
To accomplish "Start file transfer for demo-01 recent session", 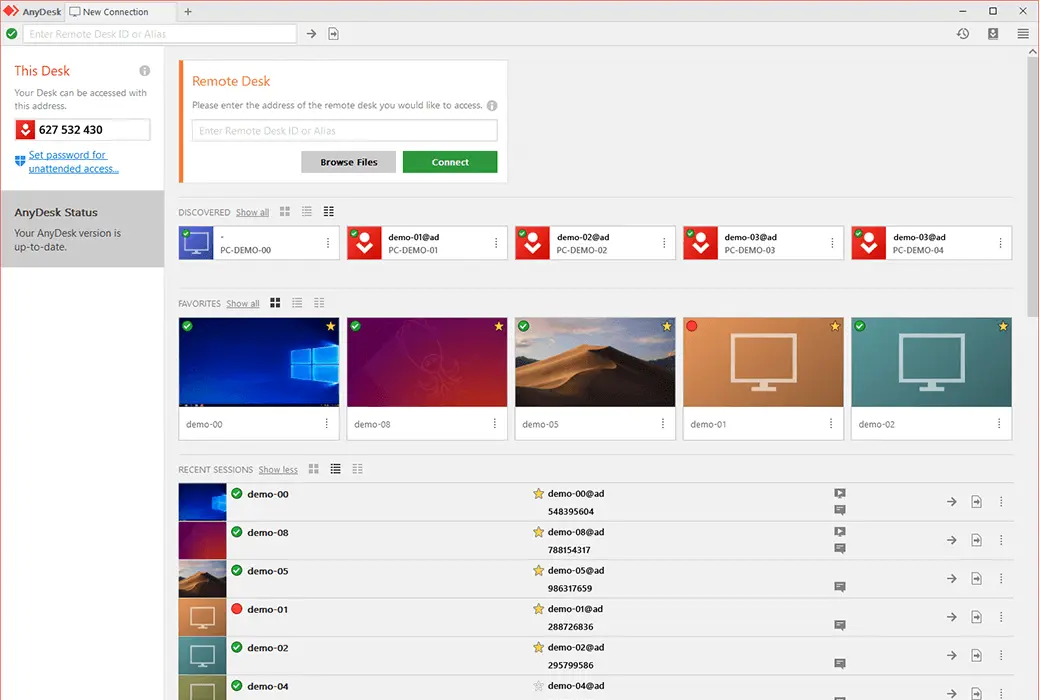I will point(977,617).
